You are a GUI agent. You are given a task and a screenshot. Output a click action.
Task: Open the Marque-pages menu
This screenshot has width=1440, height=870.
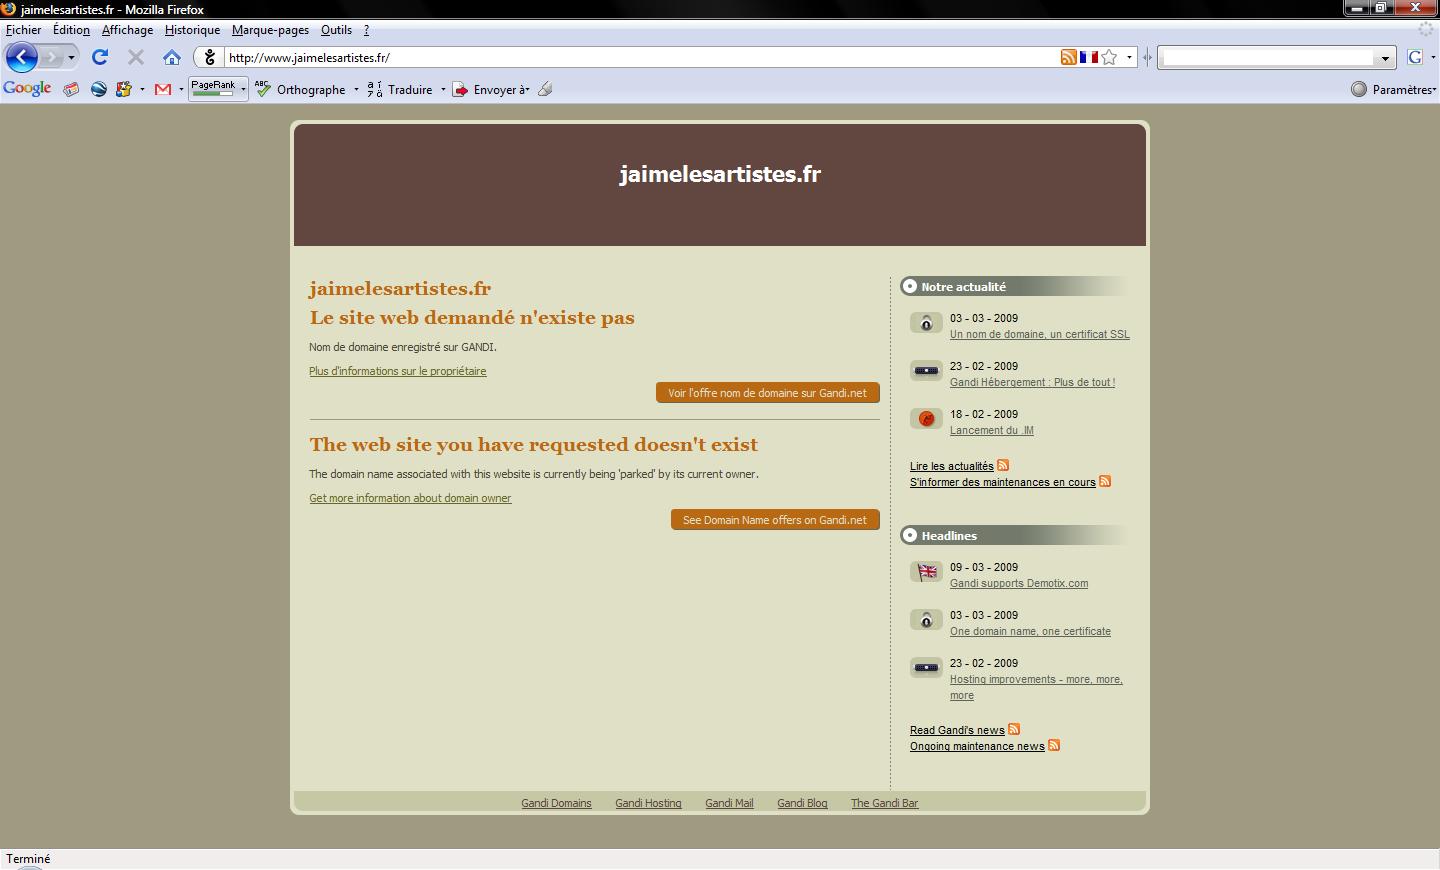270,30
